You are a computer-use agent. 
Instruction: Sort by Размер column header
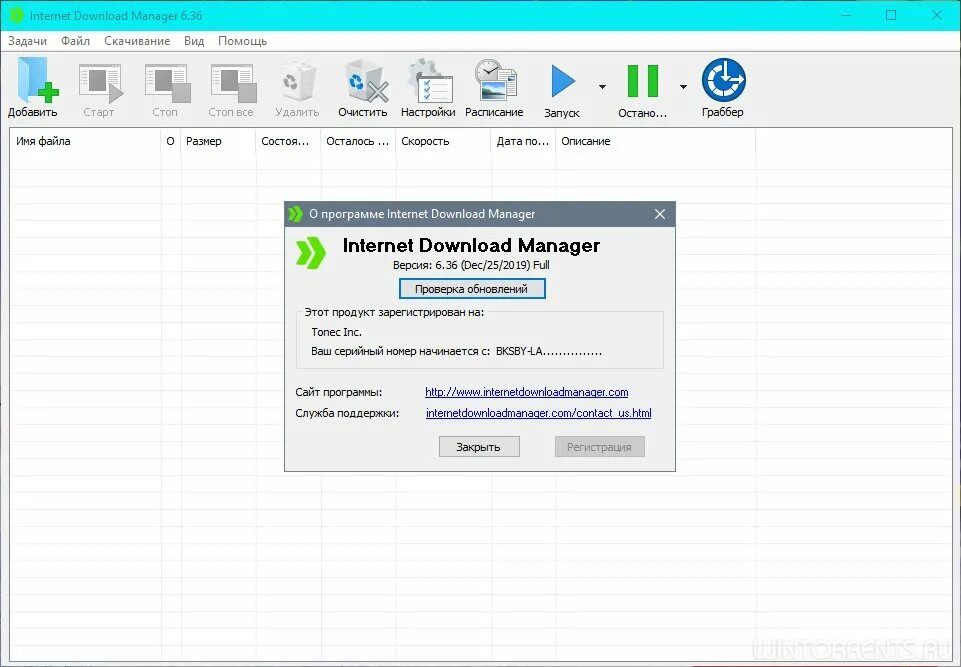pos(218,141)
